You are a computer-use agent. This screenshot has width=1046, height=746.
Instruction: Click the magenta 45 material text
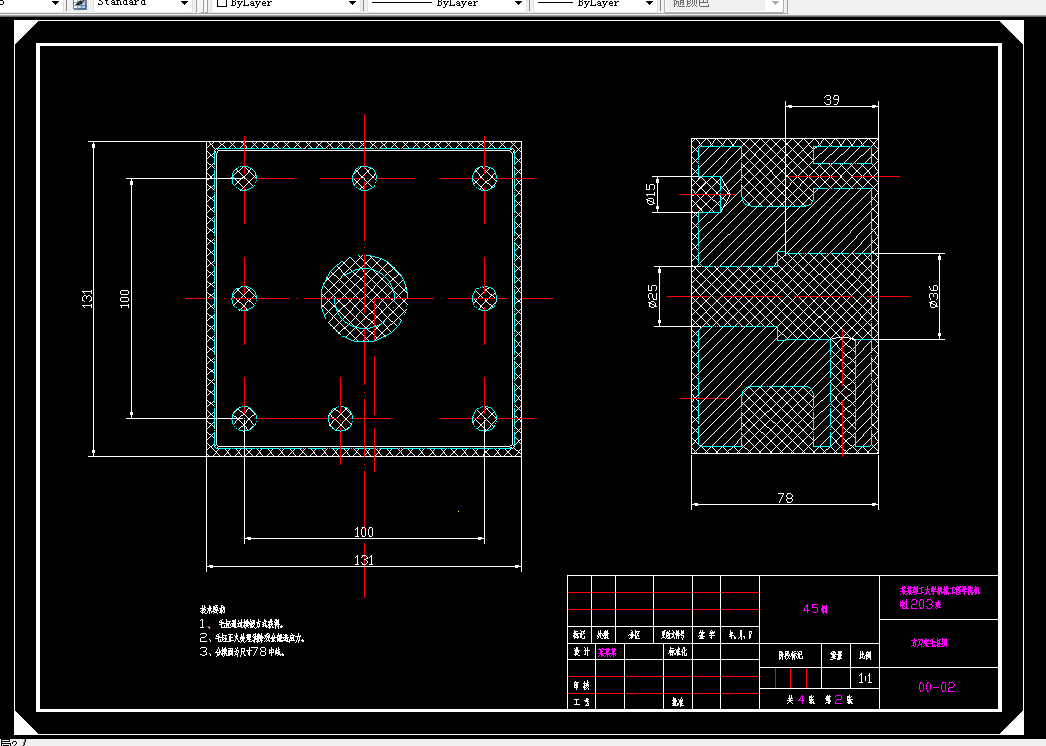[815, 609]
